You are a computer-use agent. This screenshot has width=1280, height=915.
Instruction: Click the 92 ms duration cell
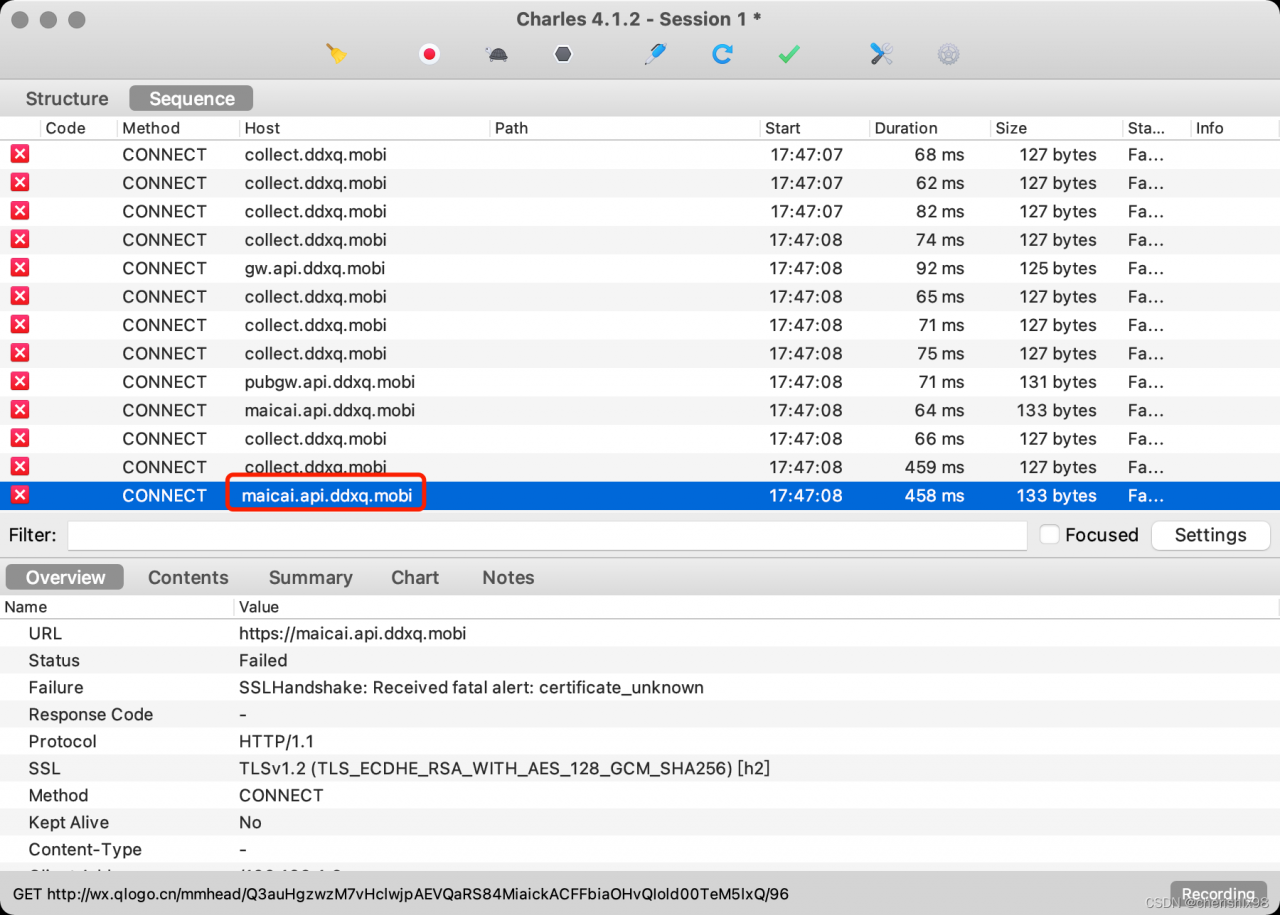pyautogui.click(x=940, y=268)
